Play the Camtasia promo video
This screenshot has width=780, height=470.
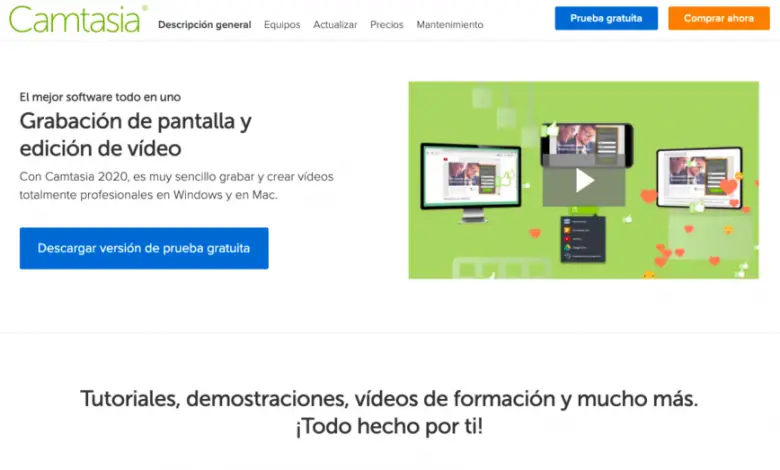(x=584, y=180)
